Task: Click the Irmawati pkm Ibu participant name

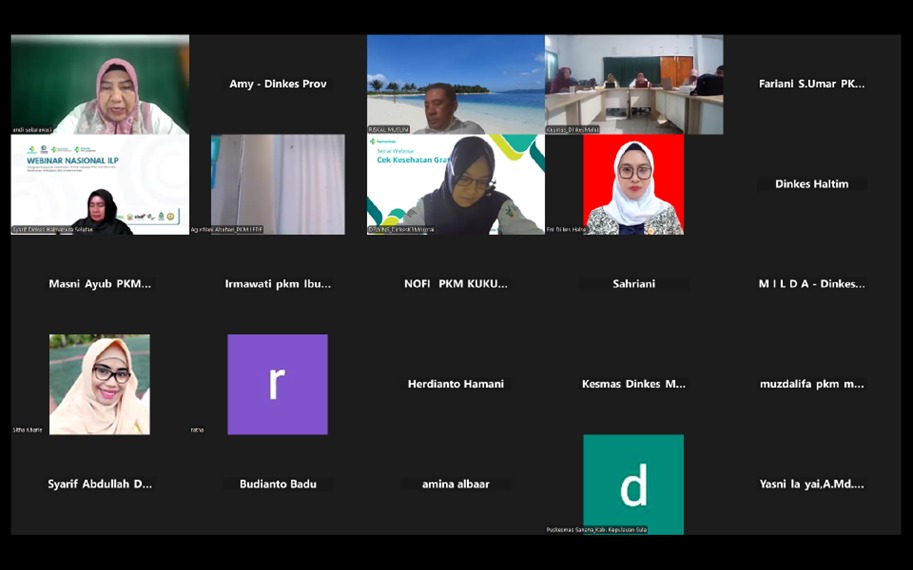Action: click(x=277, y=284)
